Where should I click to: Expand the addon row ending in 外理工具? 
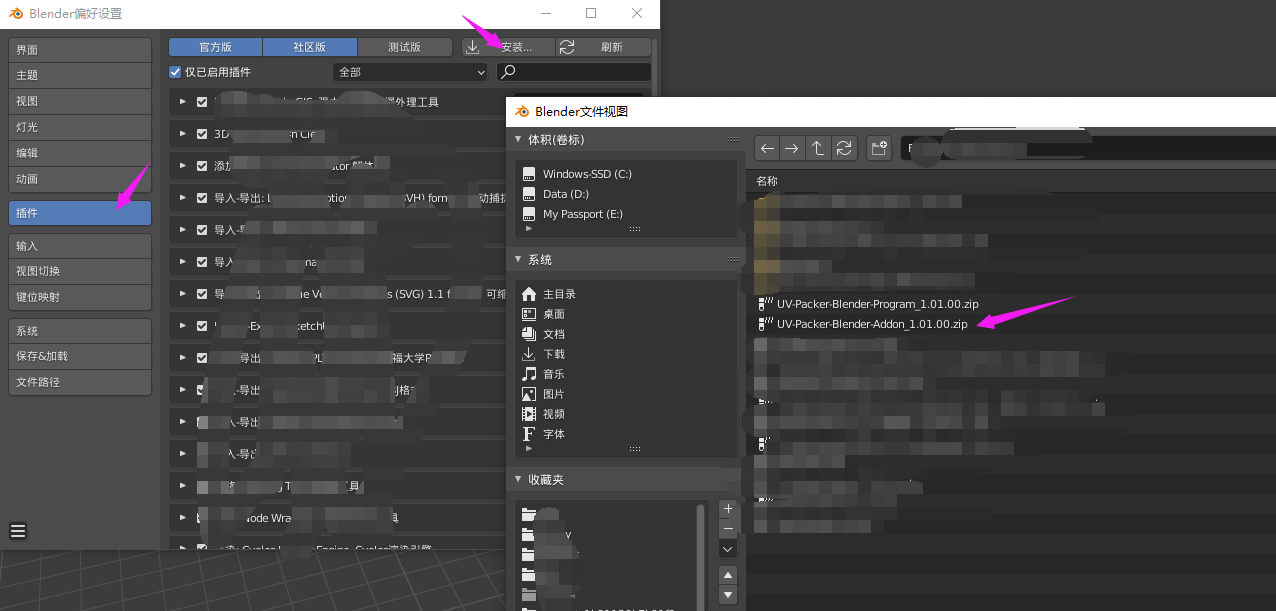183,102
